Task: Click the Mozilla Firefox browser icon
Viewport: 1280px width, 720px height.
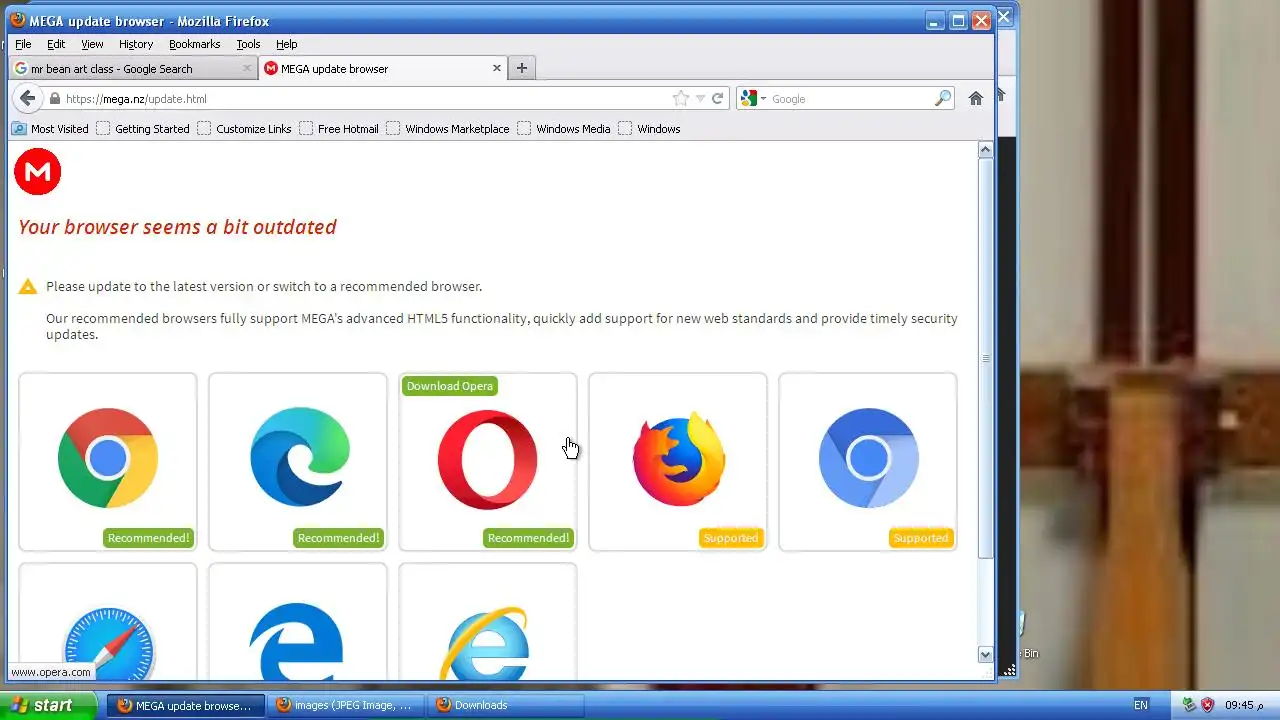Action: (x=679, y=459)
